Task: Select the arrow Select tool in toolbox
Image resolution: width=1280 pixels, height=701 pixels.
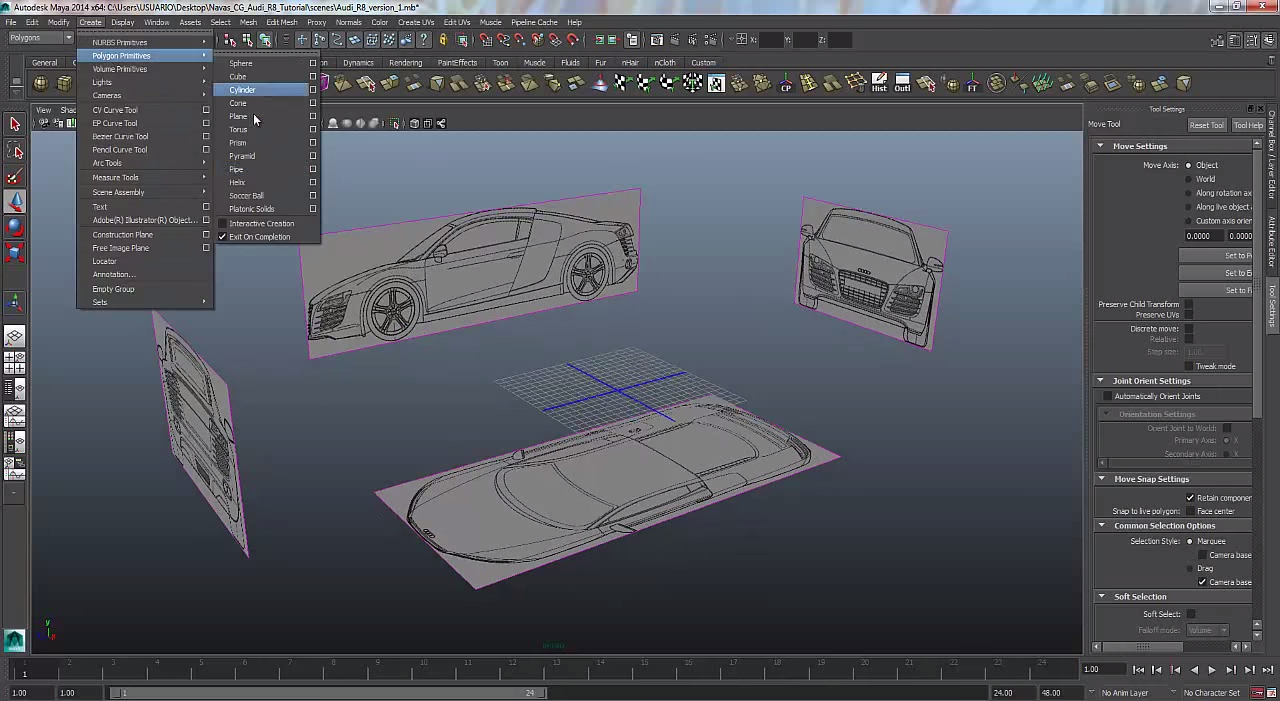Action: (15, 124)
